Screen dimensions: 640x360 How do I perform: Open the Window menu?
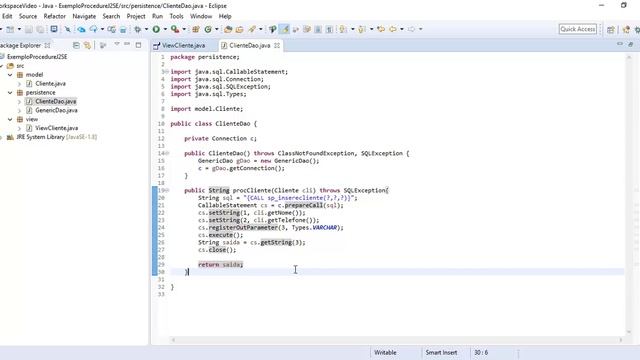201,16
